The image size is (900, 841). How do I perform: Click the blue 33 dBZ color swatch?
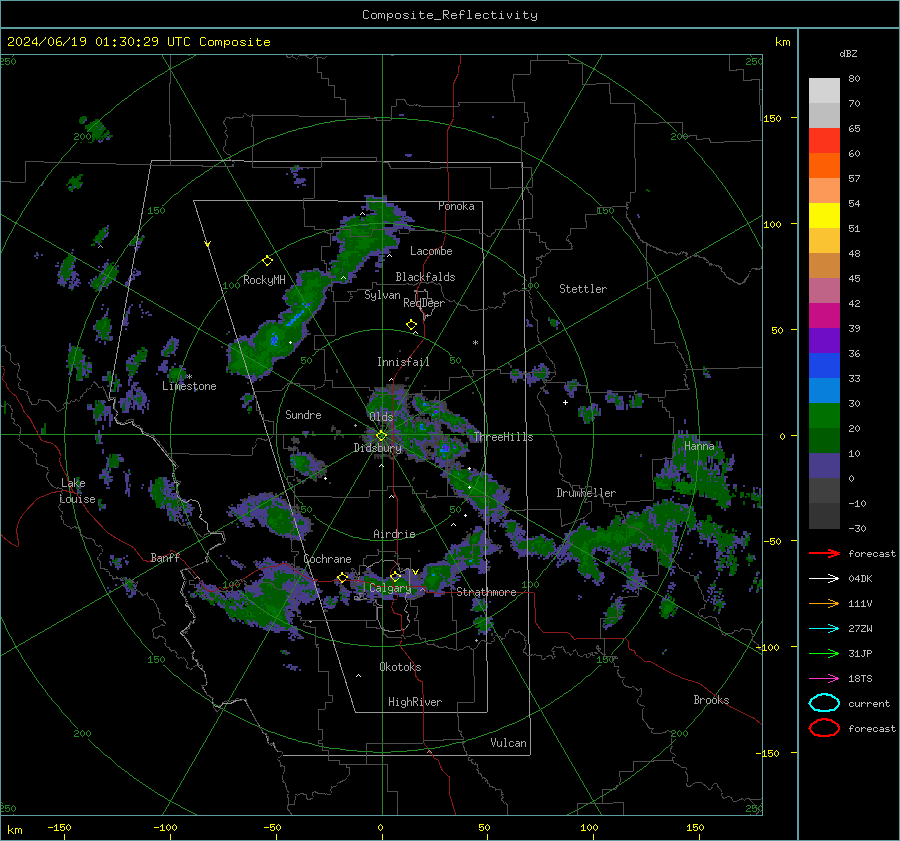(824, 366)
